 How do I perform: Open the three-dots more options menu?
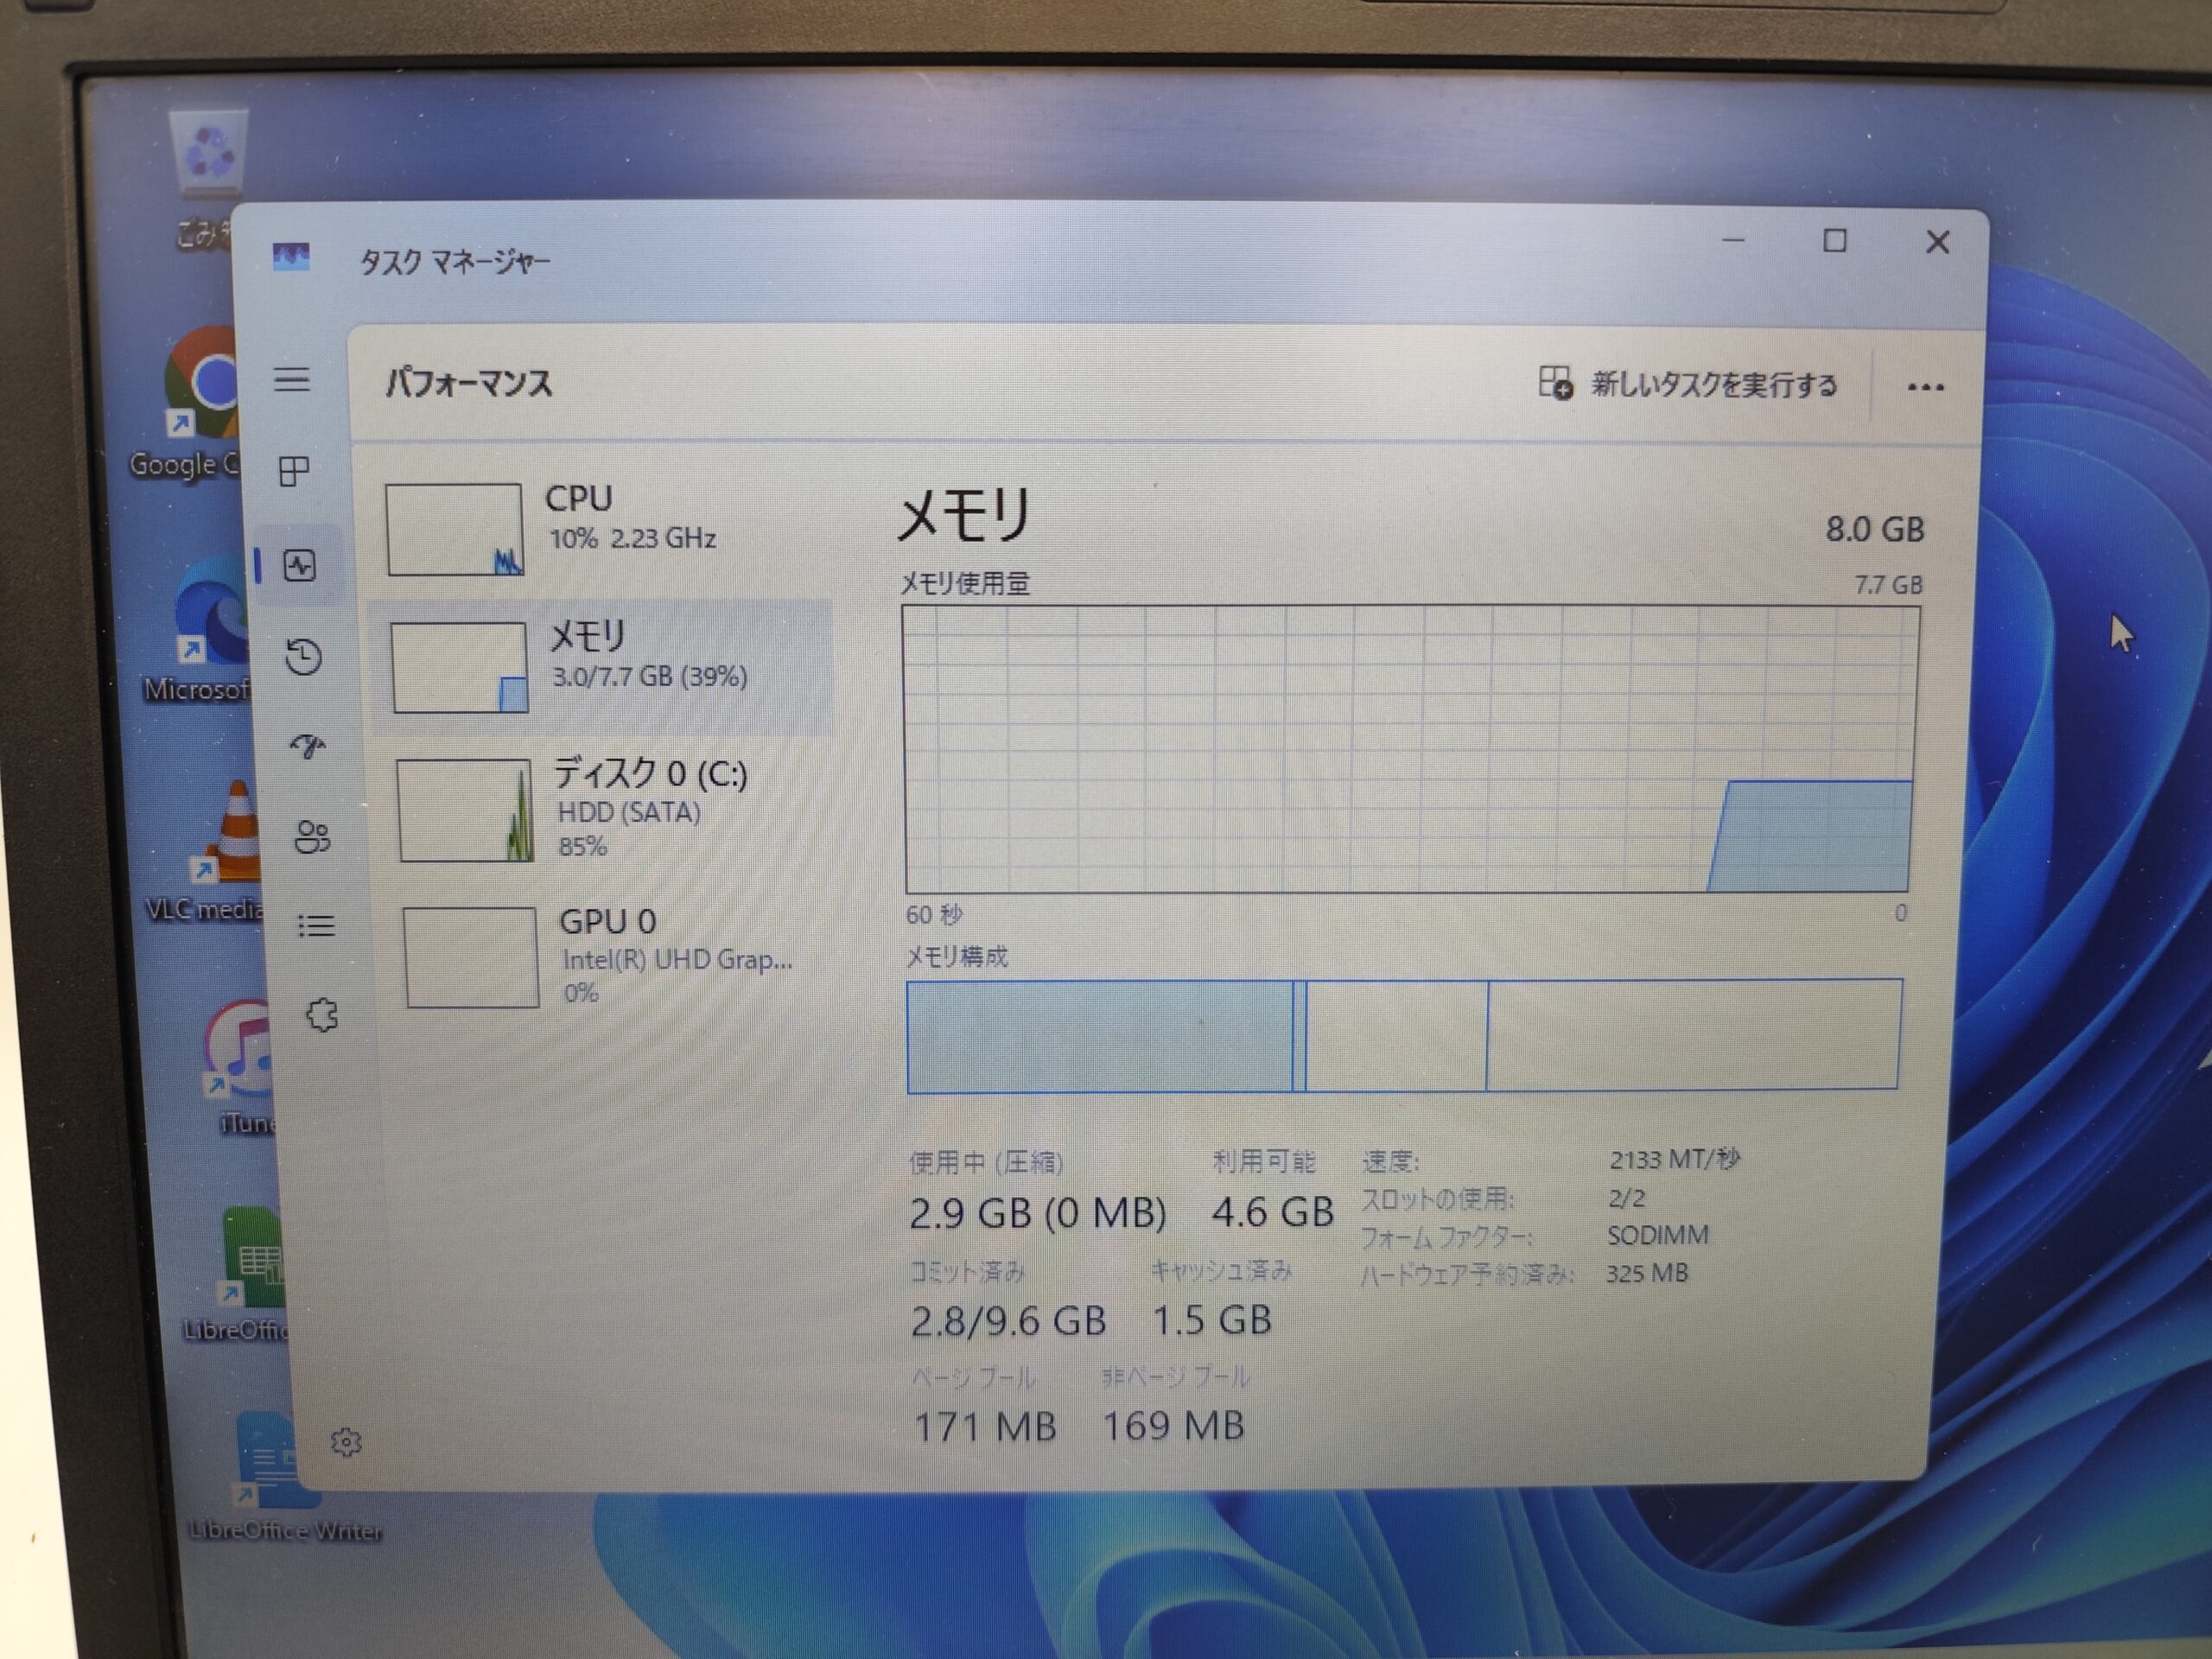tap(1926, 387)
